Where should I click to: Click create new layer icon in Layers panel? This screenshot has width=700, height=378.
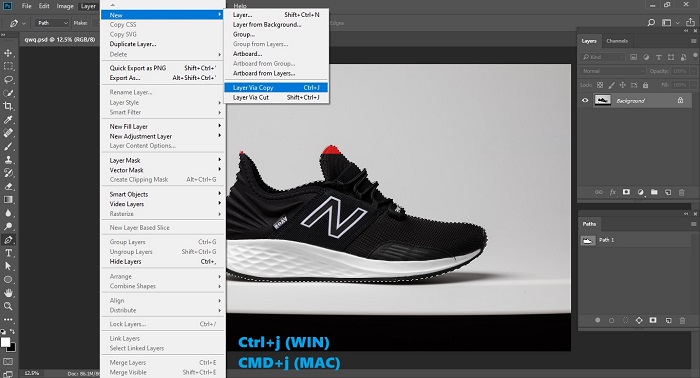(668, 192)
